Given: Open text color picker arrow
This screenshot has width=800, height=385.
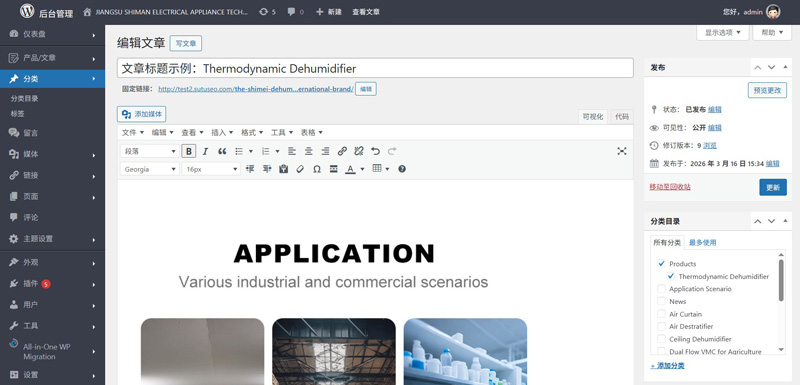Looking at the screenshot, I should 362,169.
